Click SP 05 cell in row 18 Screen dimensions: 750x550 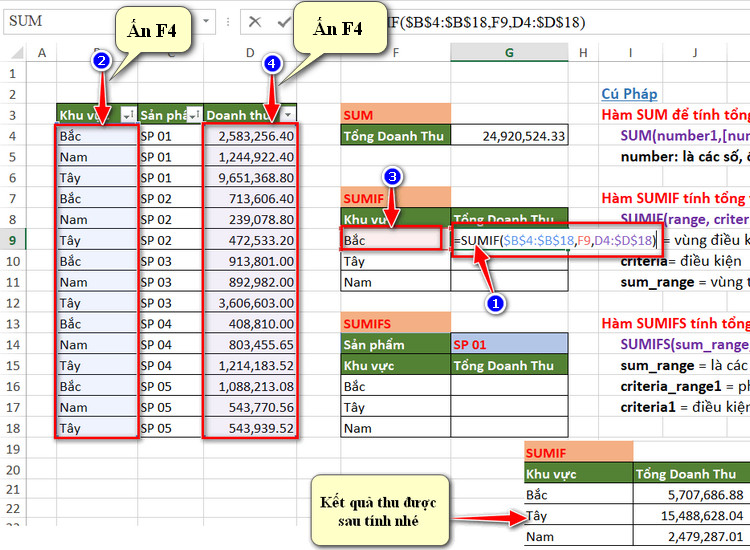[170, 428]
